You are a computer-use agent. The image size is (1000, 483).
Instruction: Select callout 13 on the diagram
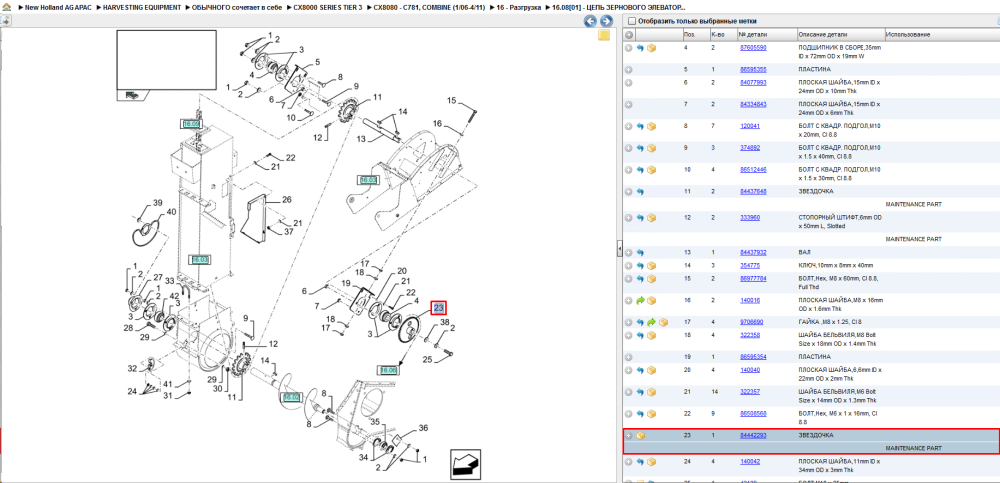(360, 138)
